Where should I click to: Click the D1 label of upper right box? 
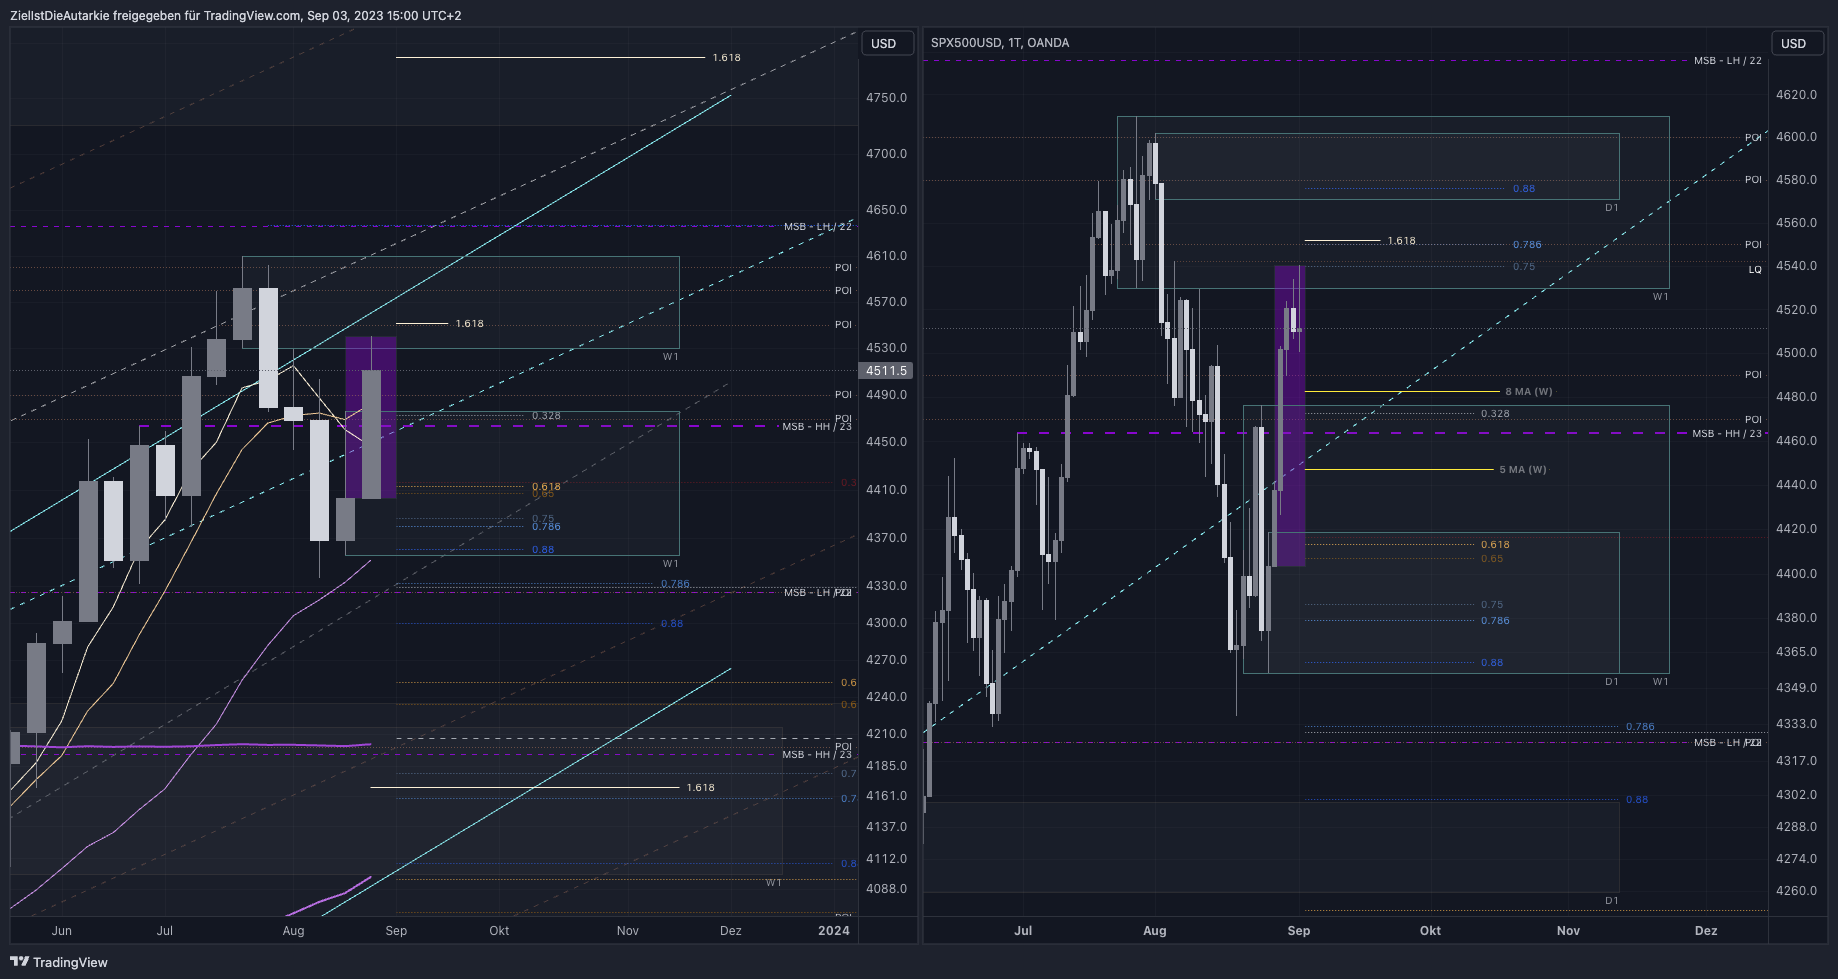[x=1612, y=208]
